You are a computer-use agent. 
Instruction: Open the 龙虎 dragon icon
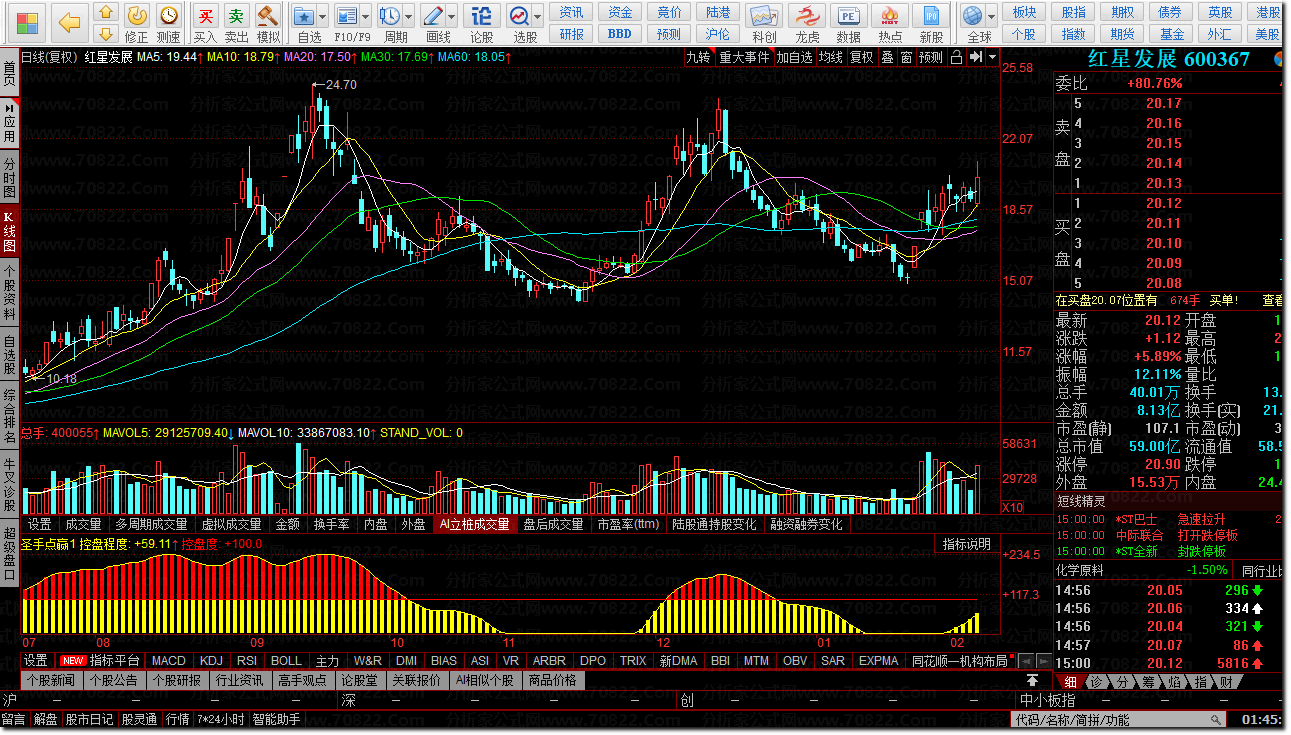(806, 15)
